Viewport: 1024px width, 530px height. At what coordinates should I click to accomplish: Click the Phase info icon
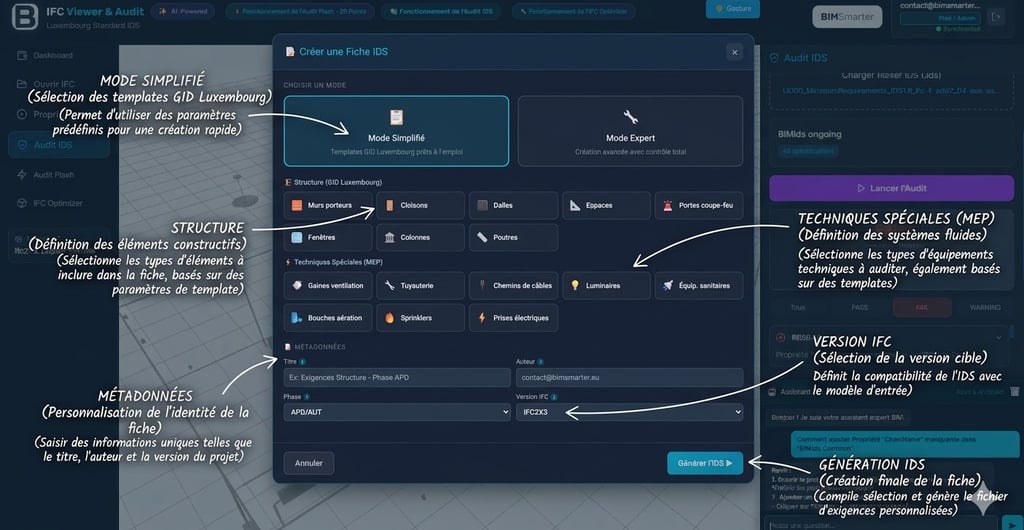coord(307,396)
